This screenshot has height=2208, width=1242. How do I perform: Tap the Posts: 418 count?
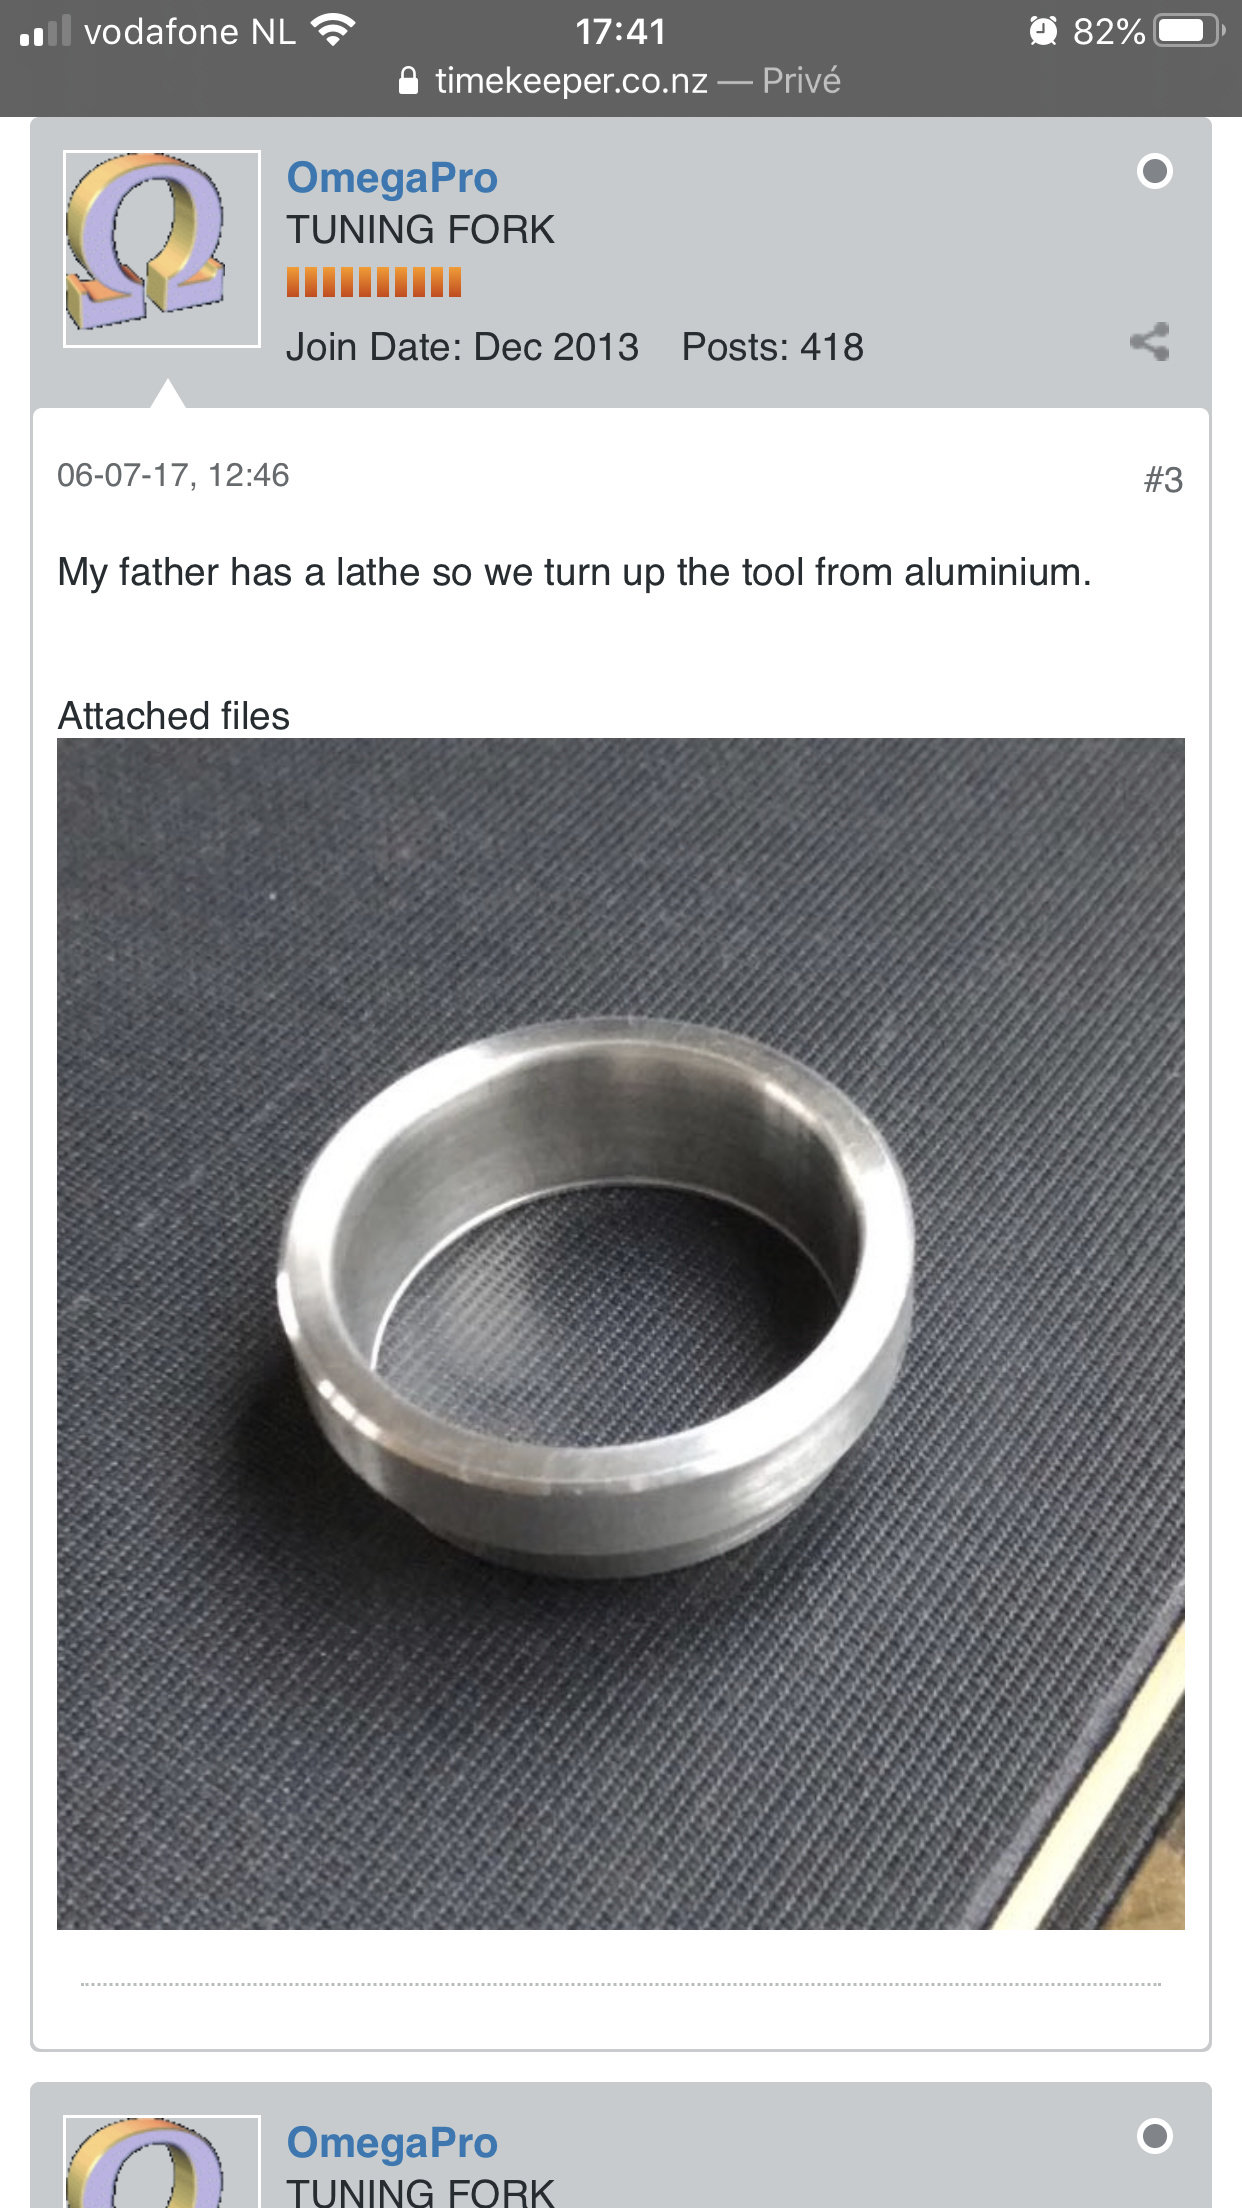[x=772, y=347]
